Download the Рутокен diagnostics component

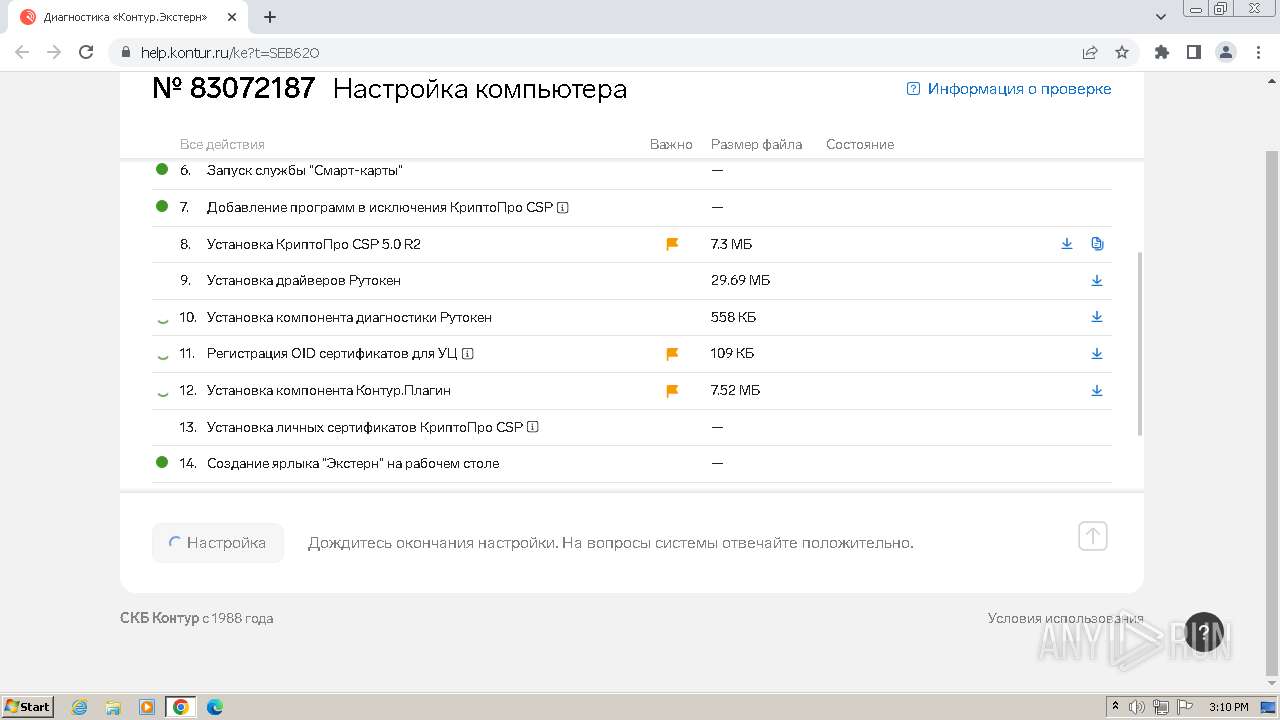[1097, 317]
